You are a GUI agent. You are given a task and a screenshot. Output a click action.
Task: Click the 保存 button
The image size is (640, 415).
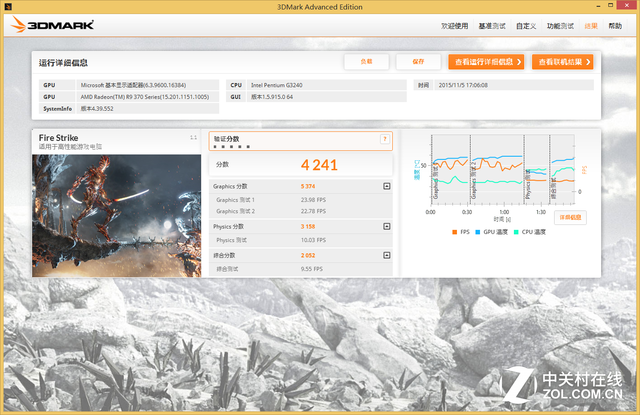pyautogui.click(x=418, y=62)
